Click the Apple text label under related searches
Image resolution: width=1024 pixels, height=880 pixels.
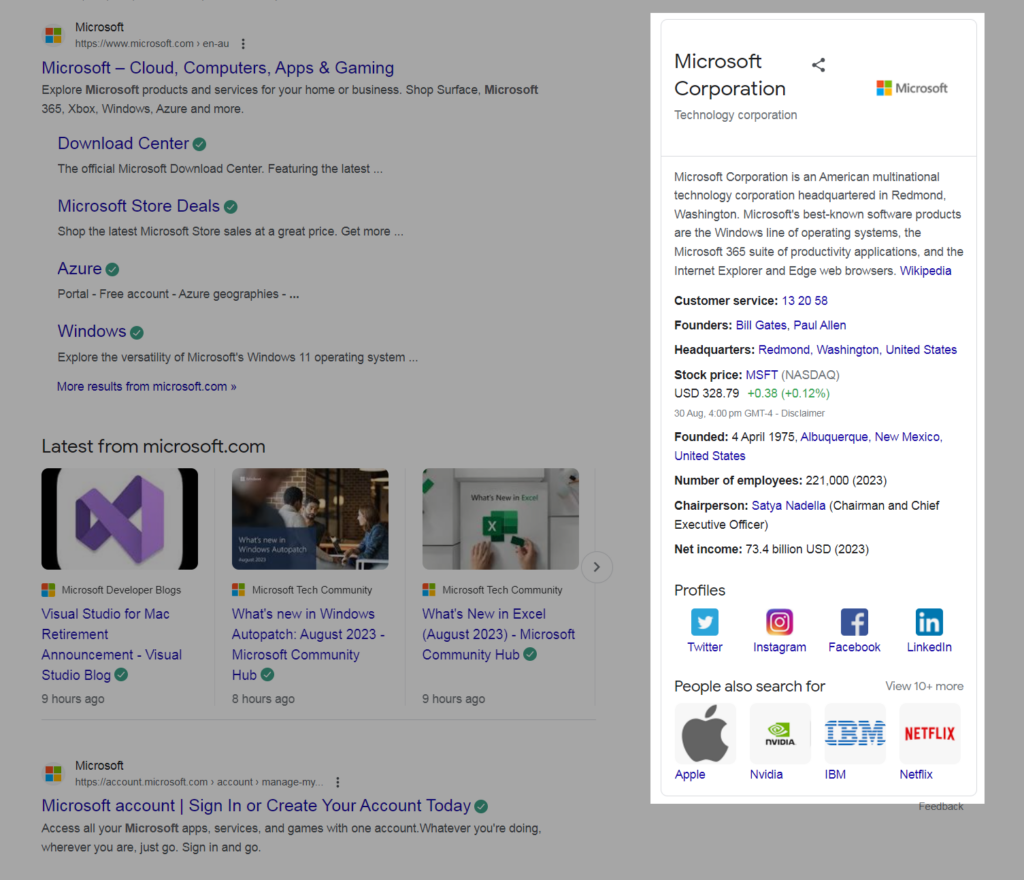690,774
